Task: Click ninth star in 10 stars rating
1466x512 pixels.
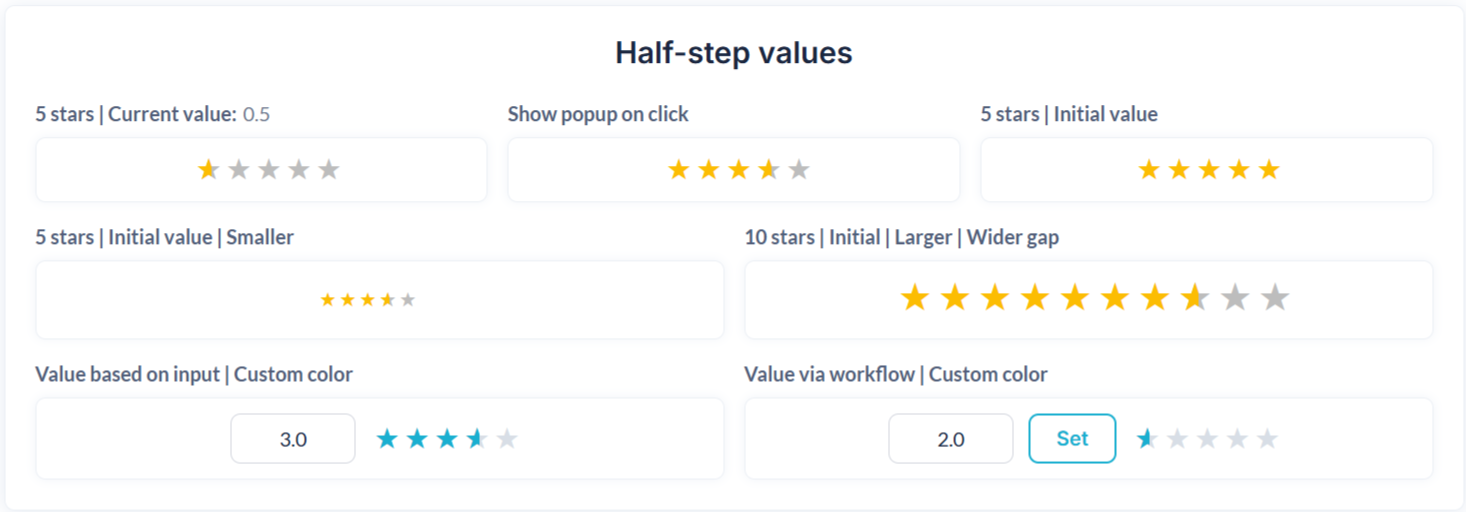Action: [x=1235, y=298]
